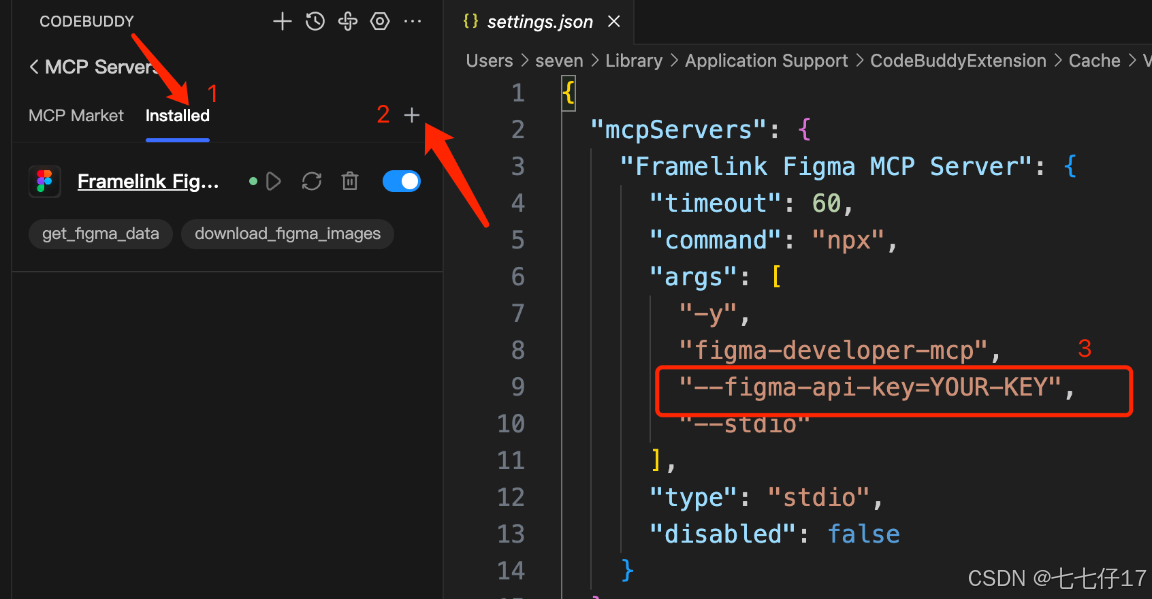The image size is (1152, 599).
Task: Go back from MCP Servers
Action: click(x=34, y=67)
